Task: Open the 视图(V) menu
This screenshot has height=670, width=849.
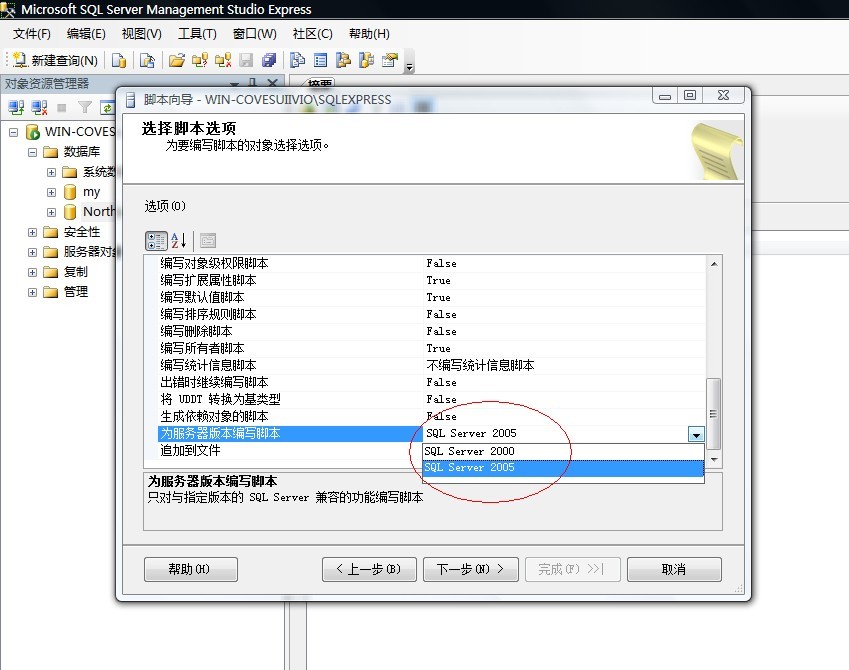Action: 142,34
